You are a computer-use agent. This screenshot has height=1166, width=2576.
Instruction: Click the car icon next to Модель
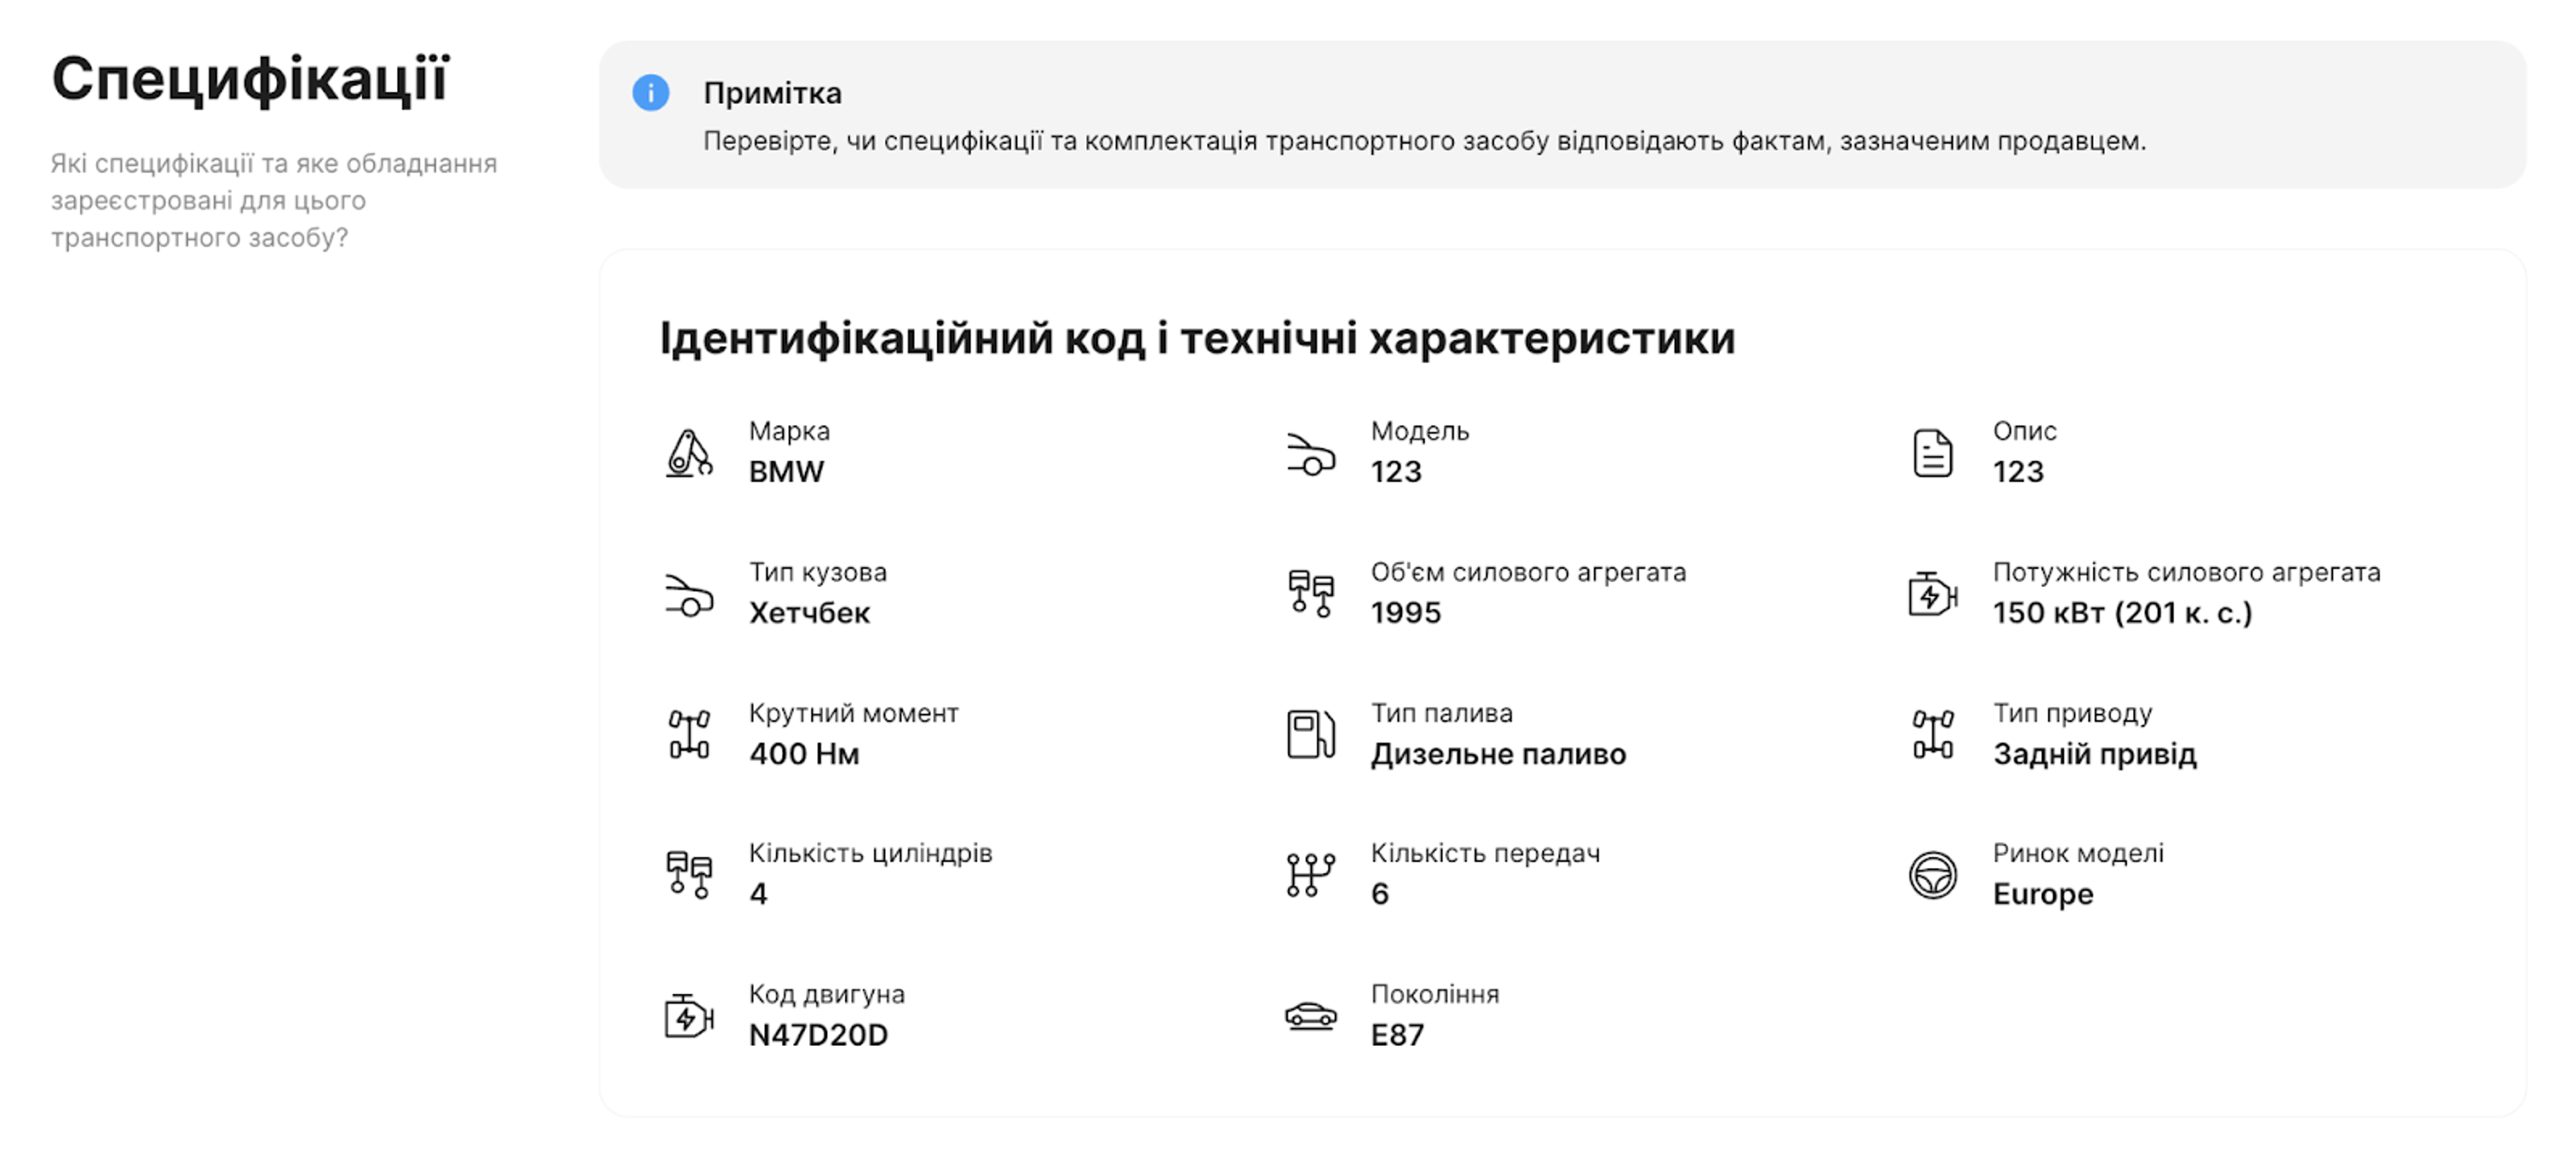point(1311,454)
